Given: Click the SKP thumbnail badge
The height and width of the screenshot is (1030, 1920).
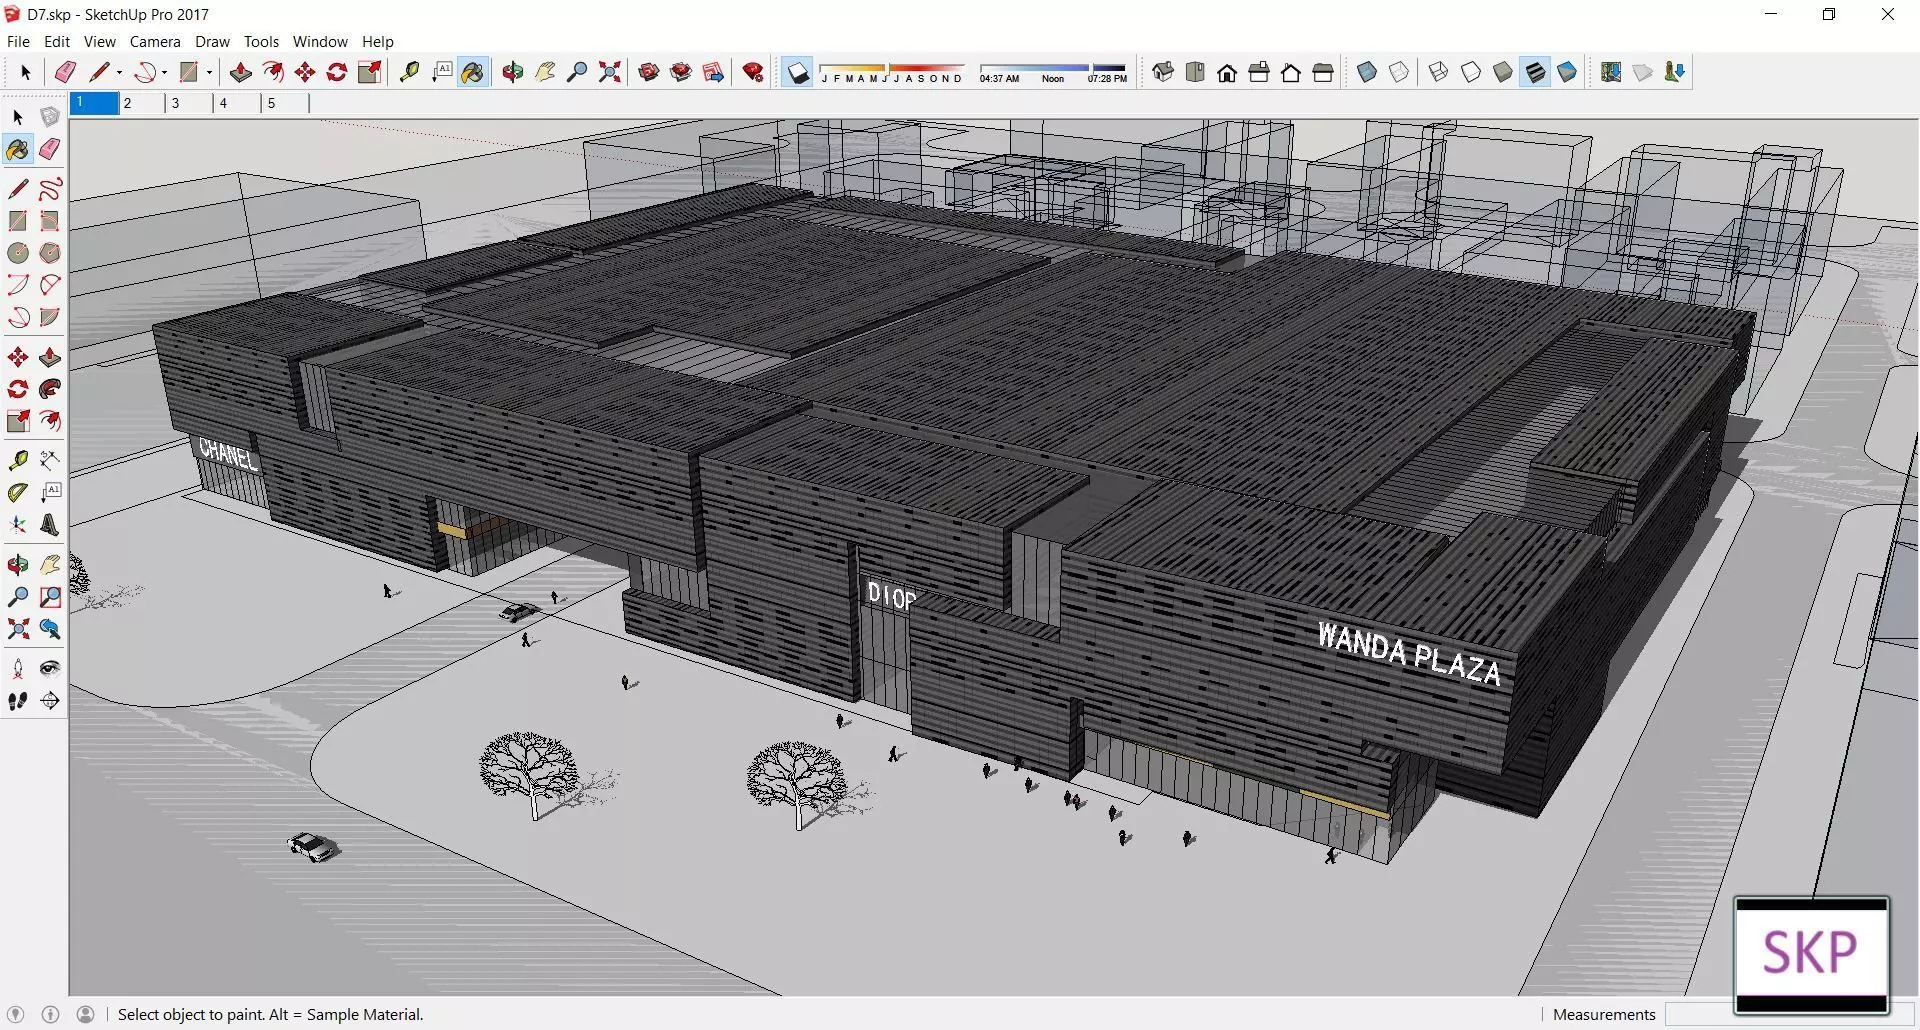Looking at the screenshot, I should (1811, 955).
